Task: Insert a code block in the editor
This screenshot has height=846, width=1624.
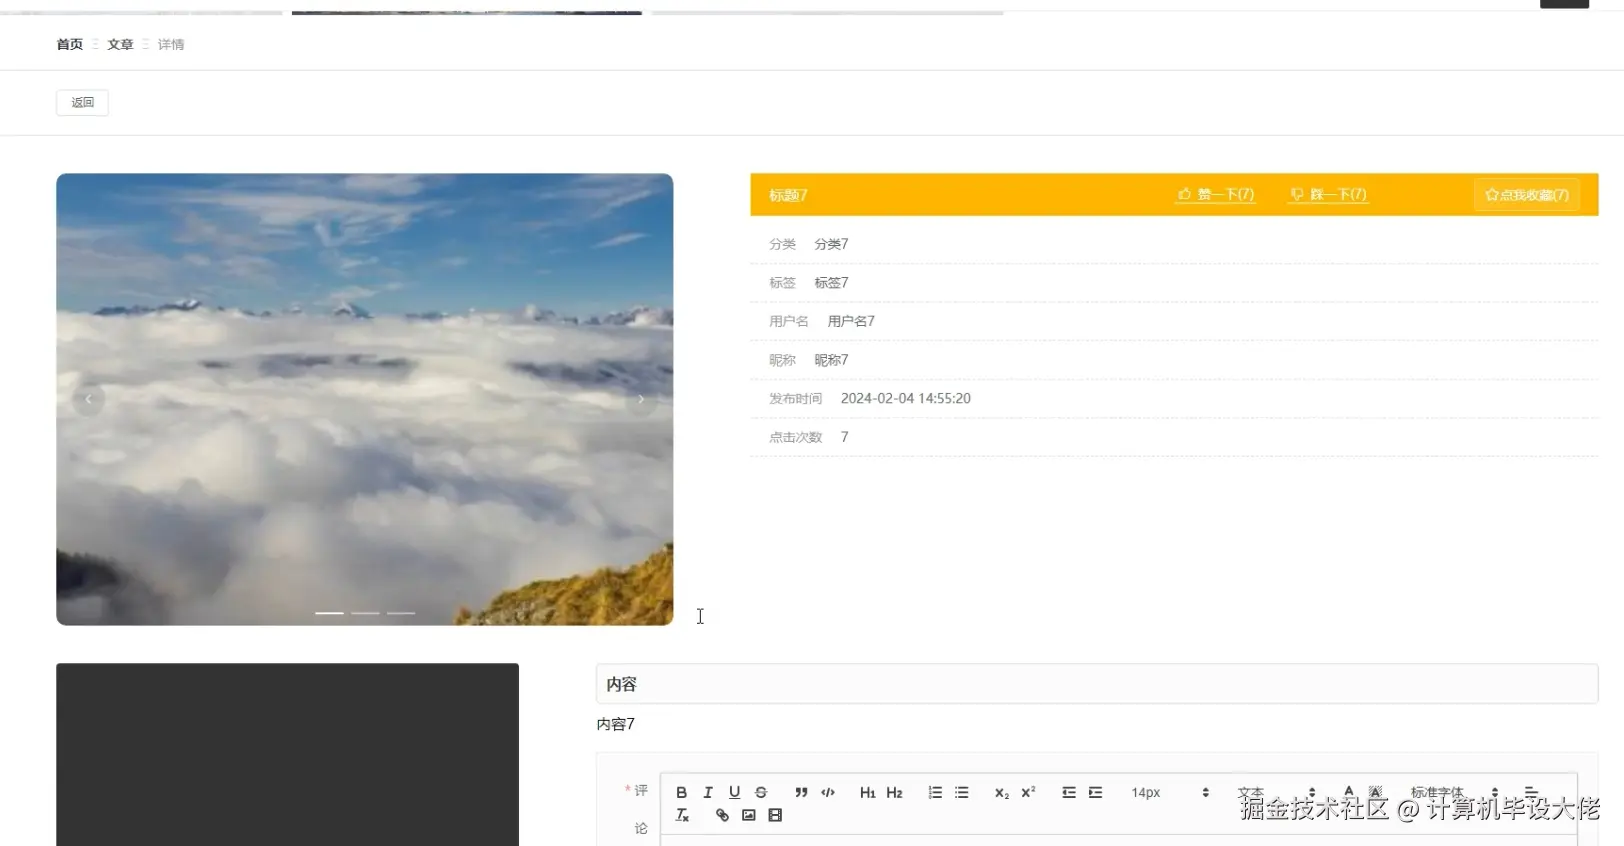Action: click(x=828, y=792)
